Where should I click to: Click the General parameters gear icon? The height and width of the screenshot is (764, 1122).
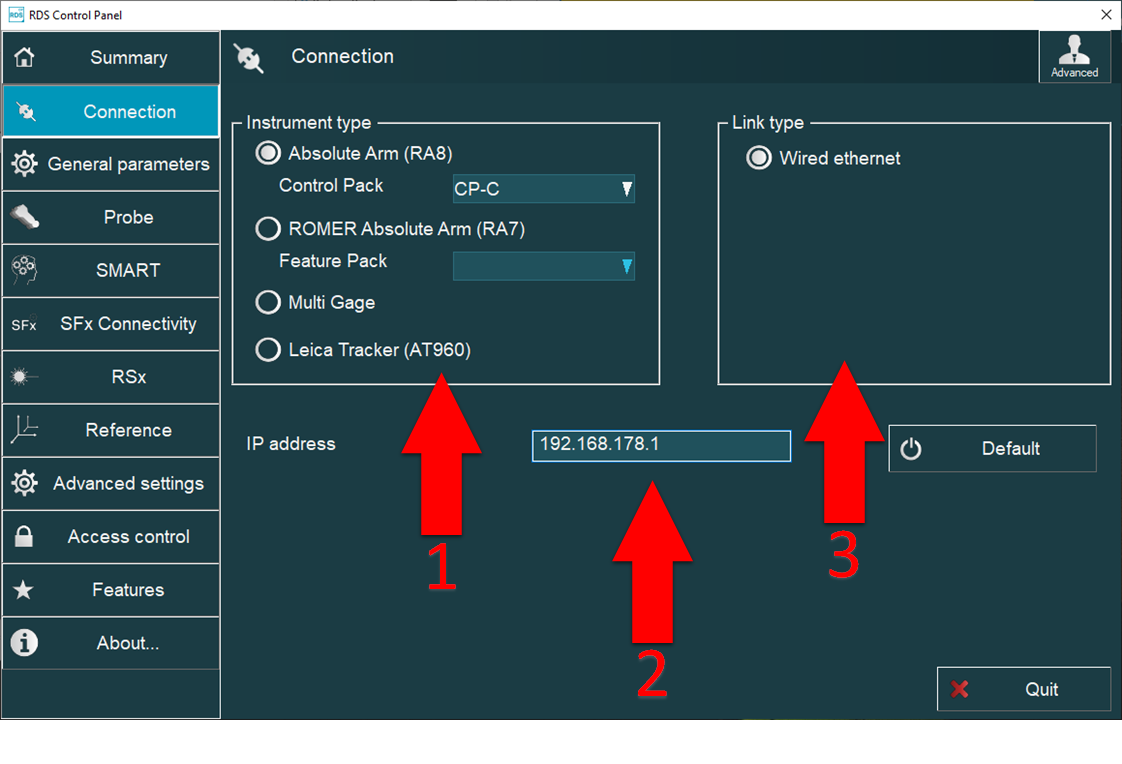[x=24, y=164]
